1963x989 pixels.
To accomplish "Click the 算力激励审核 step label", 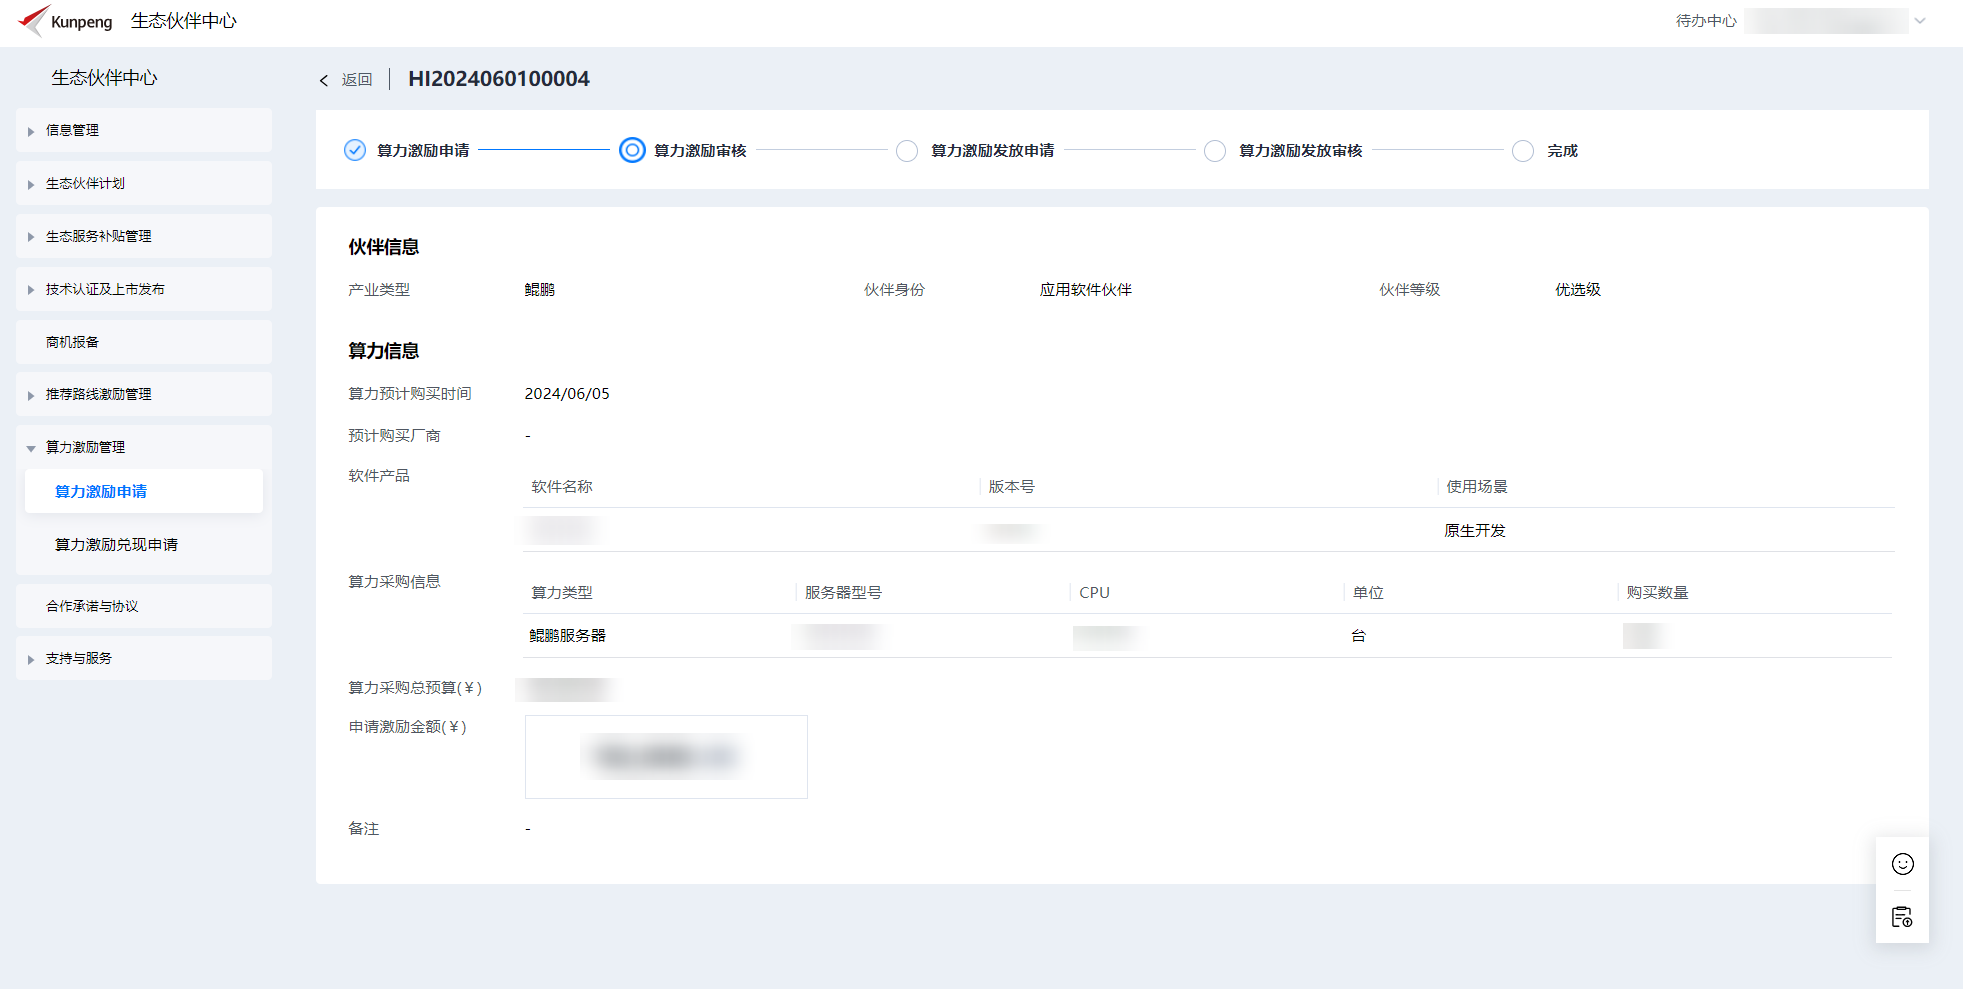I will [x=700, y=150].
